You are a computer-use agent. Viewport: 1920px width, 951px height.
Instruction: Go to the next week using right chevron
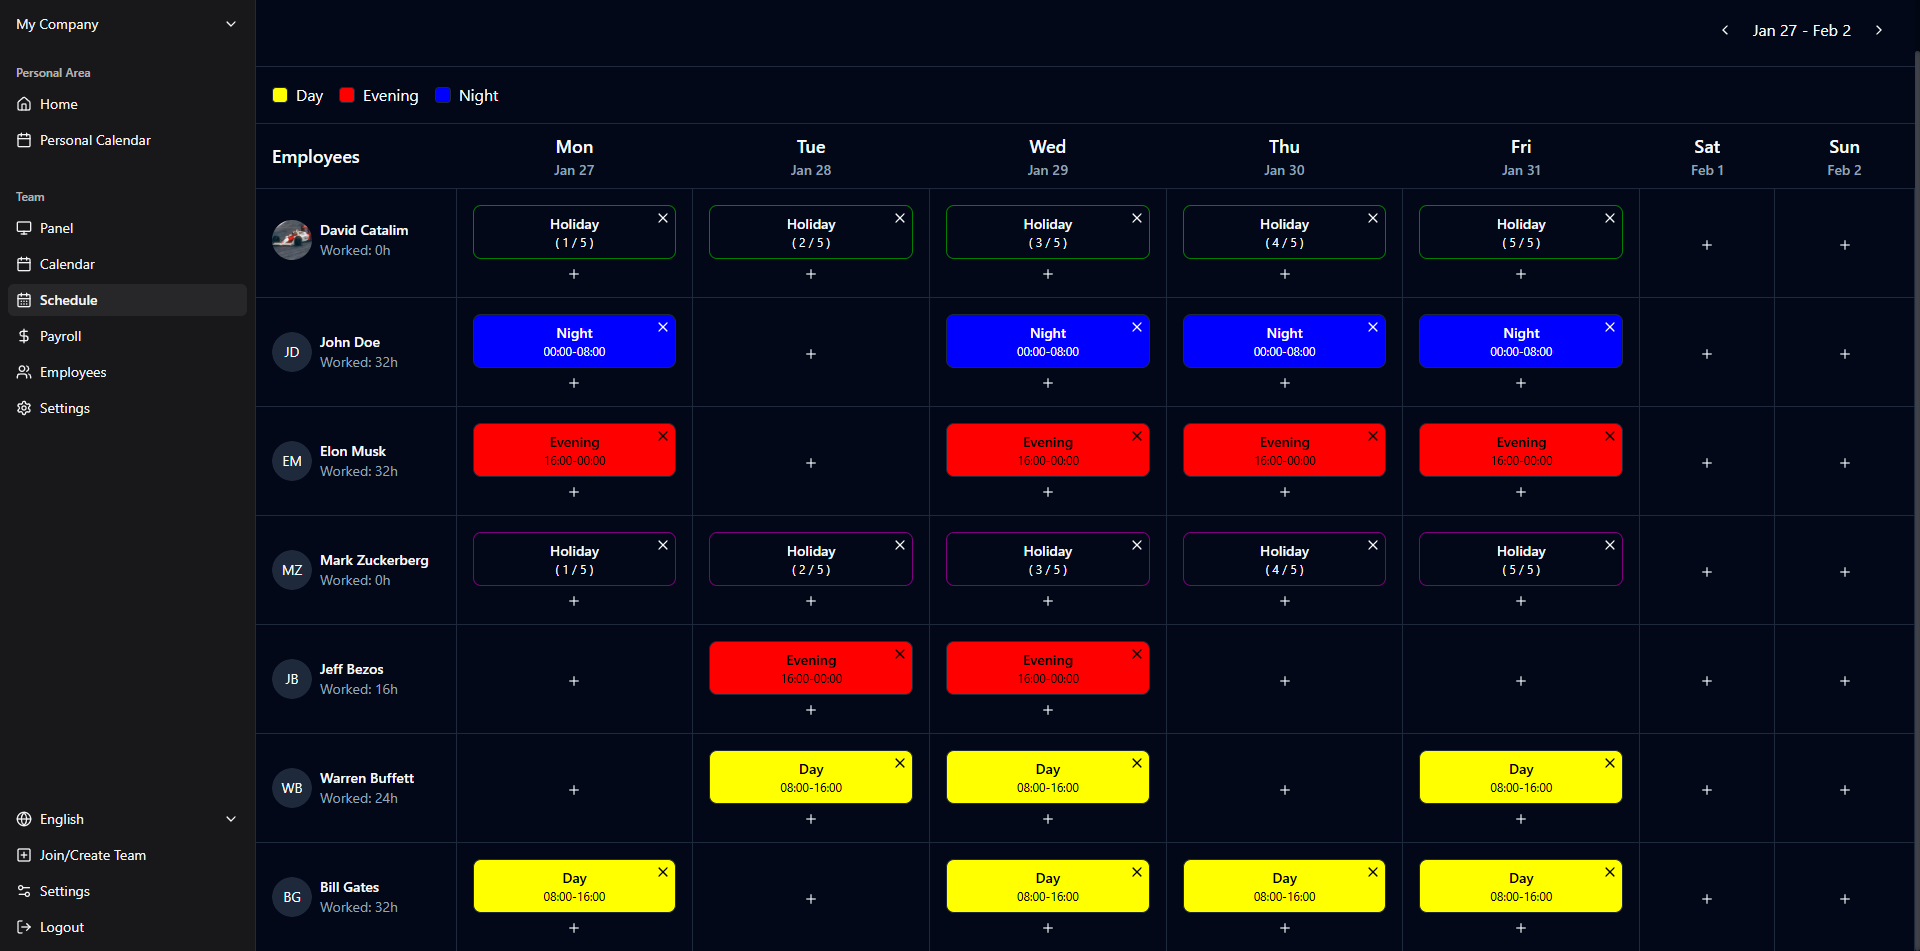click(x=1879, y=30)
